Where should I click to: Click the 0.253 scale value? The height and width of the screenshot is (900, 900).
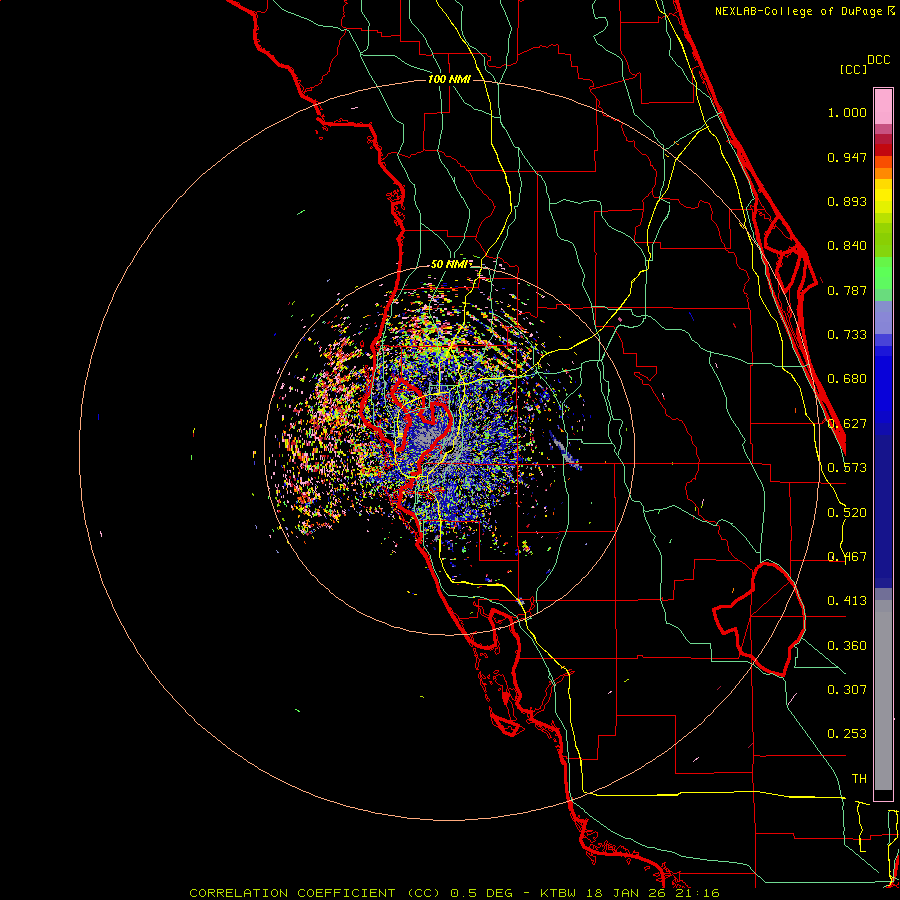[847, 734]
